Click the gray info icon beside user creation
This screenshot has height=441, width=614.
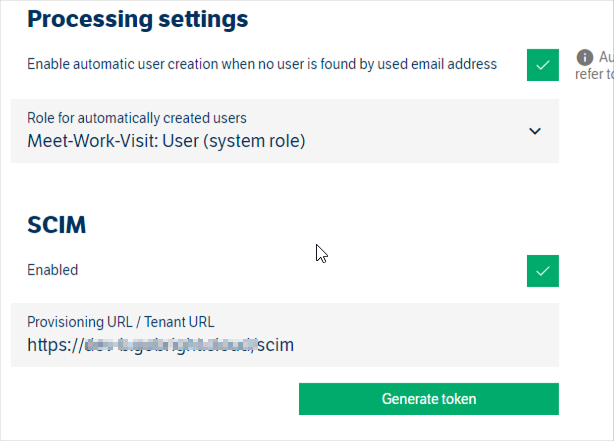(584, 58)
